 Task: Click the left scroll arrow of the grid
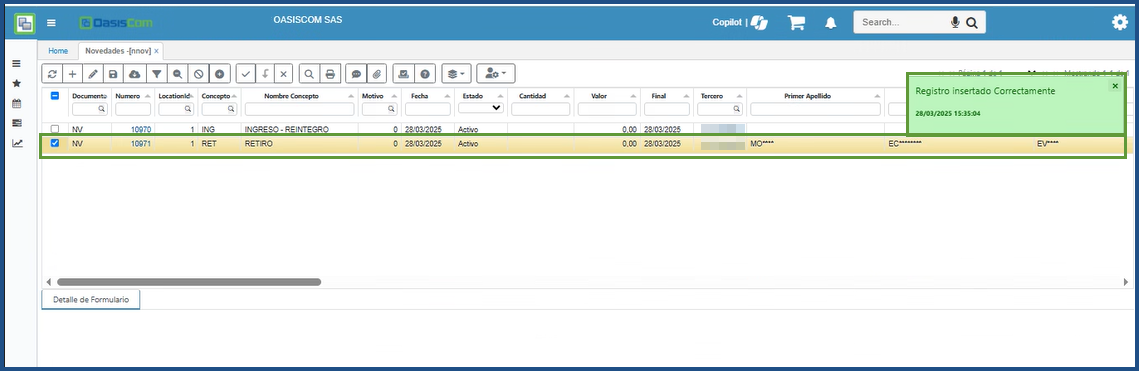coord(49,282)
